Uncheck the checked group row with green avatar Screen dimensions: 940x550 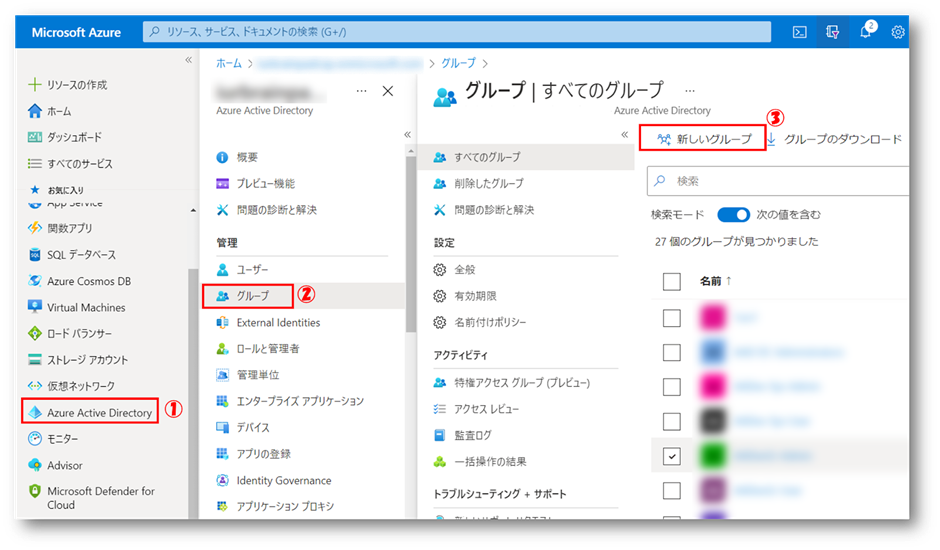(x=671, y=456)
